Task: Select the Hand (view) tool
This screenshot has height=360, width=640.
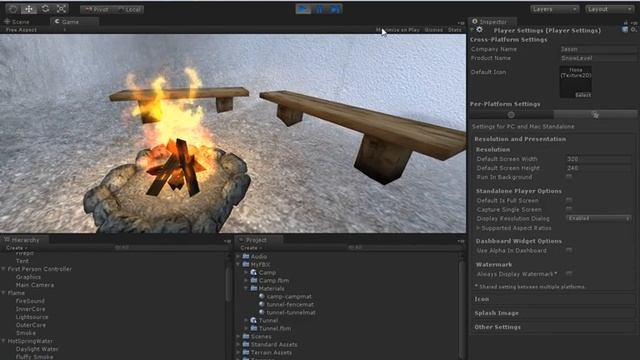Action: (13, 9)
